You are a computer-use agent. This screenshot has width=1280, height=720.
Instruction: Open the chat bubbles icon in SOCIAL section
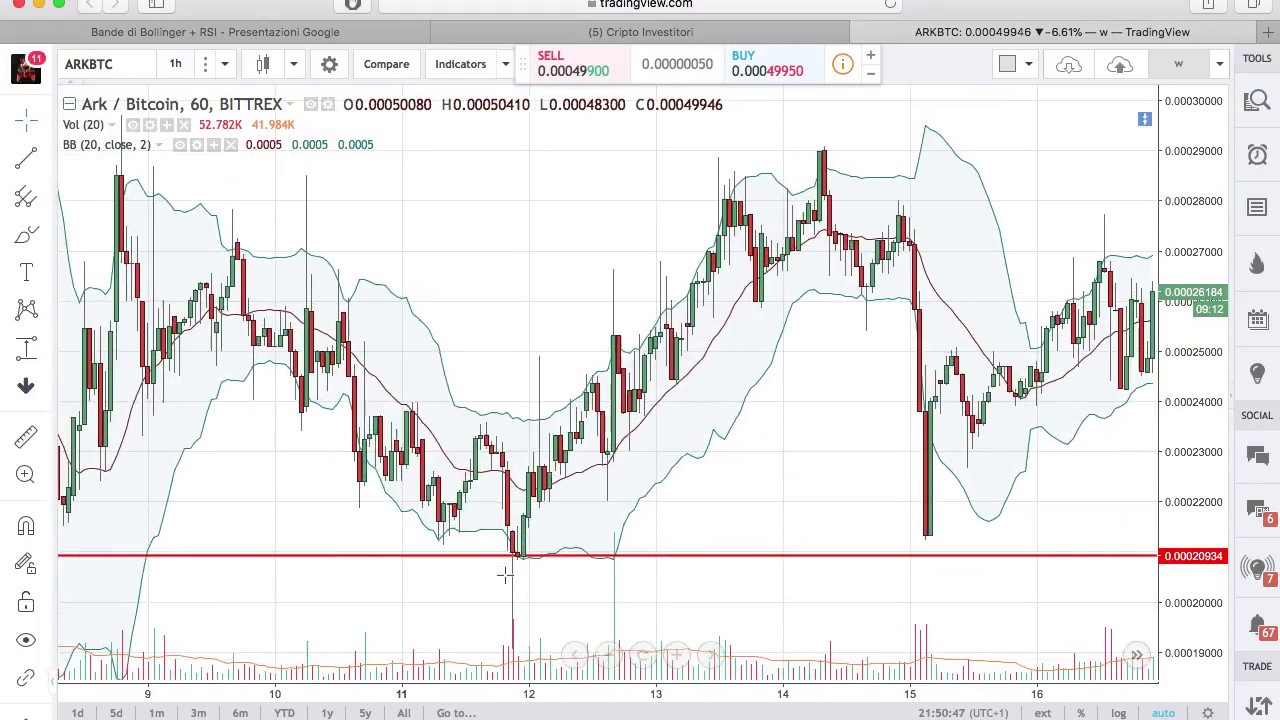(x=1257, y=455)
